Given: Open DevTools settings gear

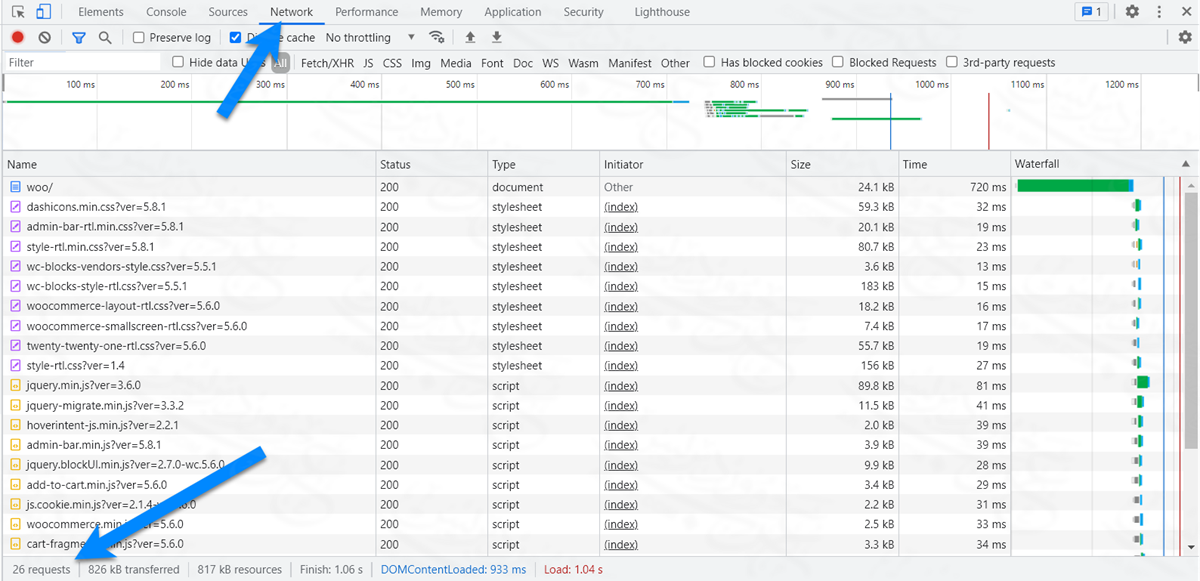Looking at the screenshot, I should pos(1132,12).
